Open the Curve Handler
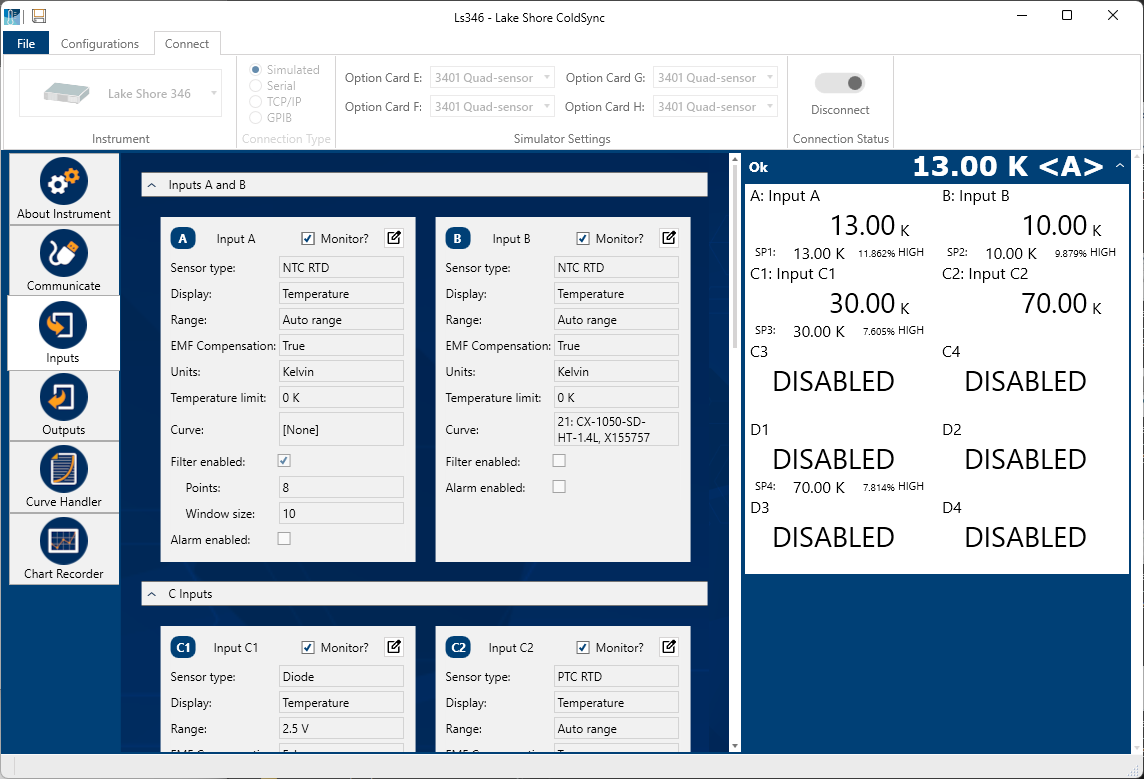 64,477
